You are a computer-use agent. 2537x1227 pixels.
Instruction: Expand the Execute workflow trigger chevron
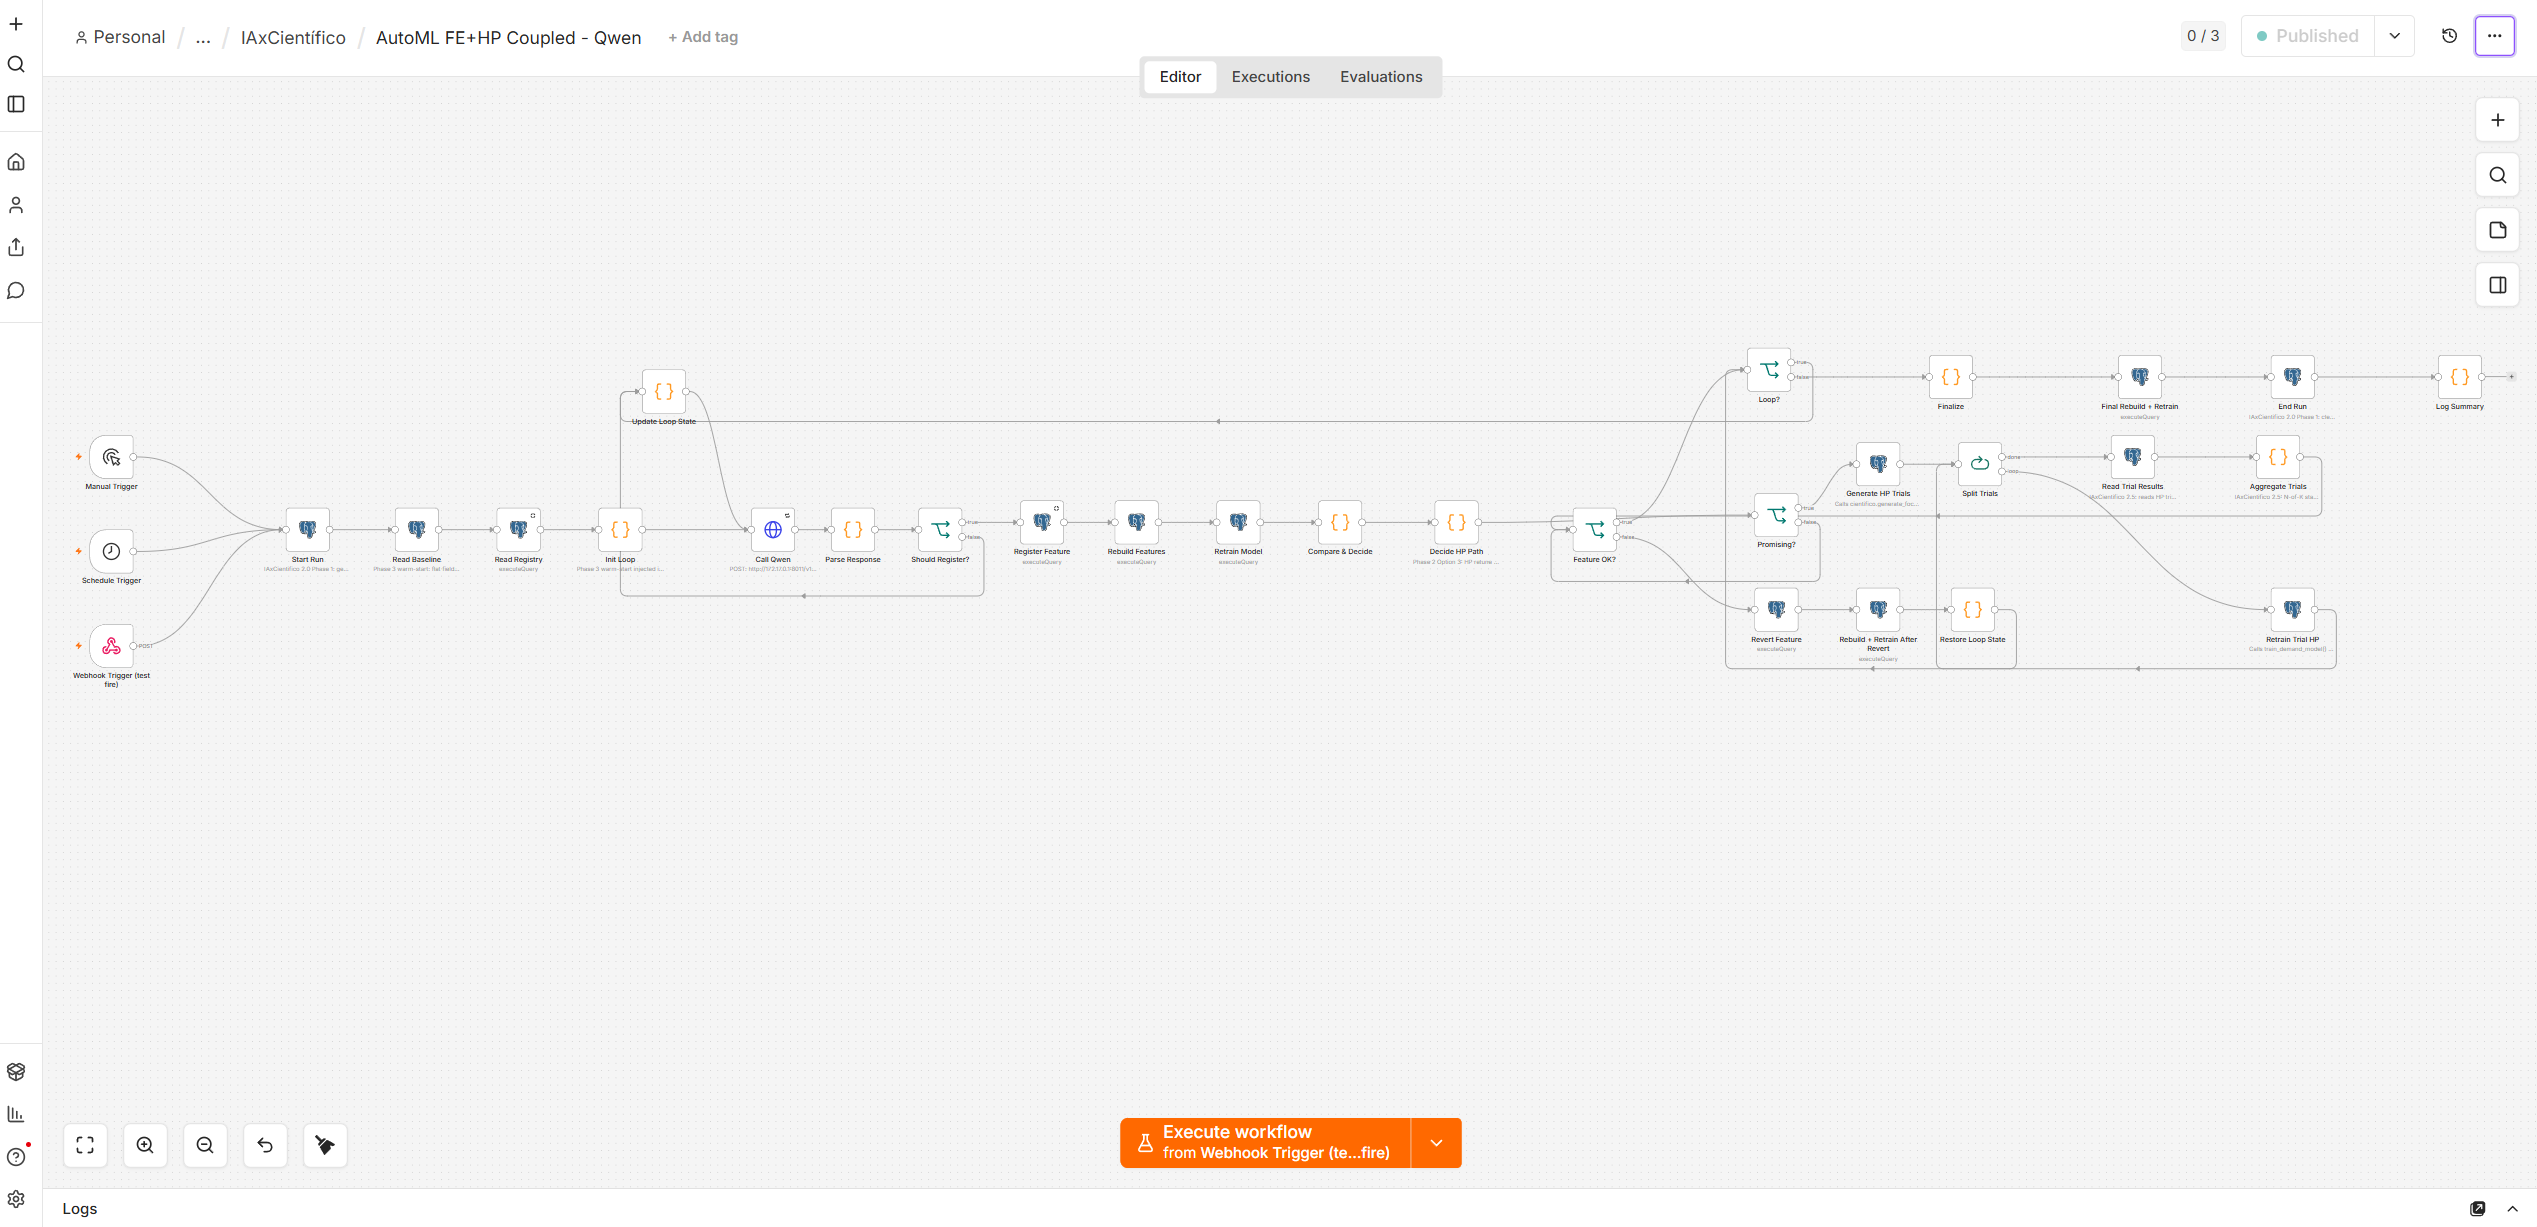coord(1437,1143)
